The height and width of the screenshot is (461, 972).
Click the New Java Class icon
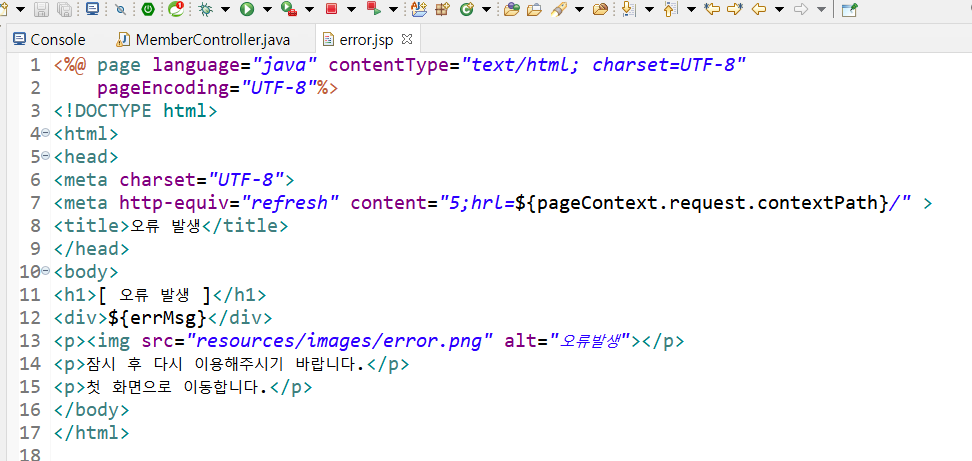(x=467, y=9)
